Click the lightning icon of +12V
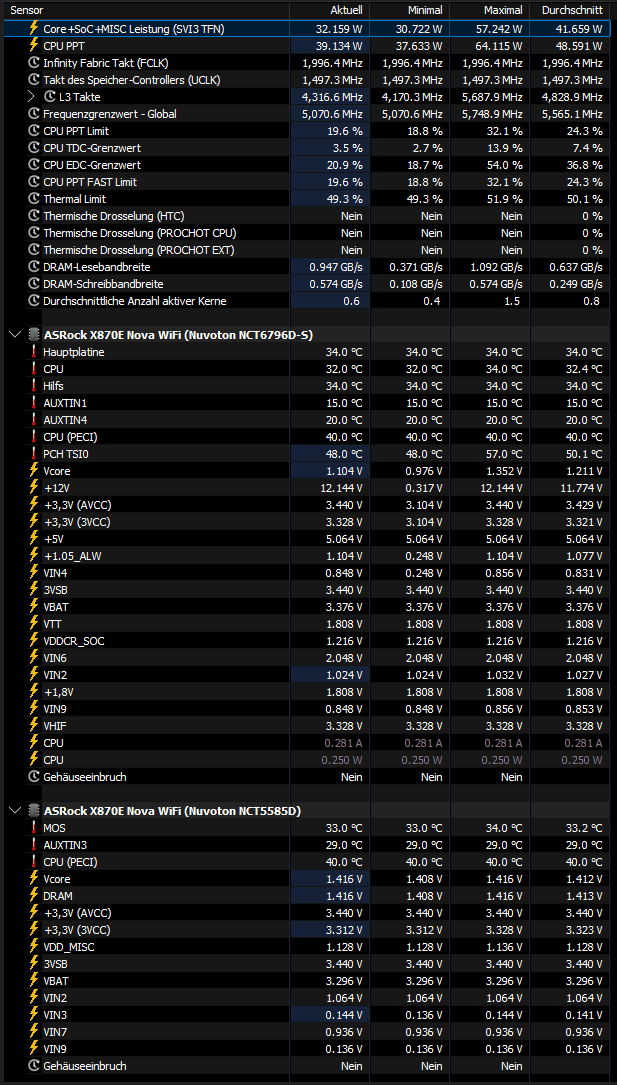This screenshot has height=1085, width=617. [x=33, y=487]
